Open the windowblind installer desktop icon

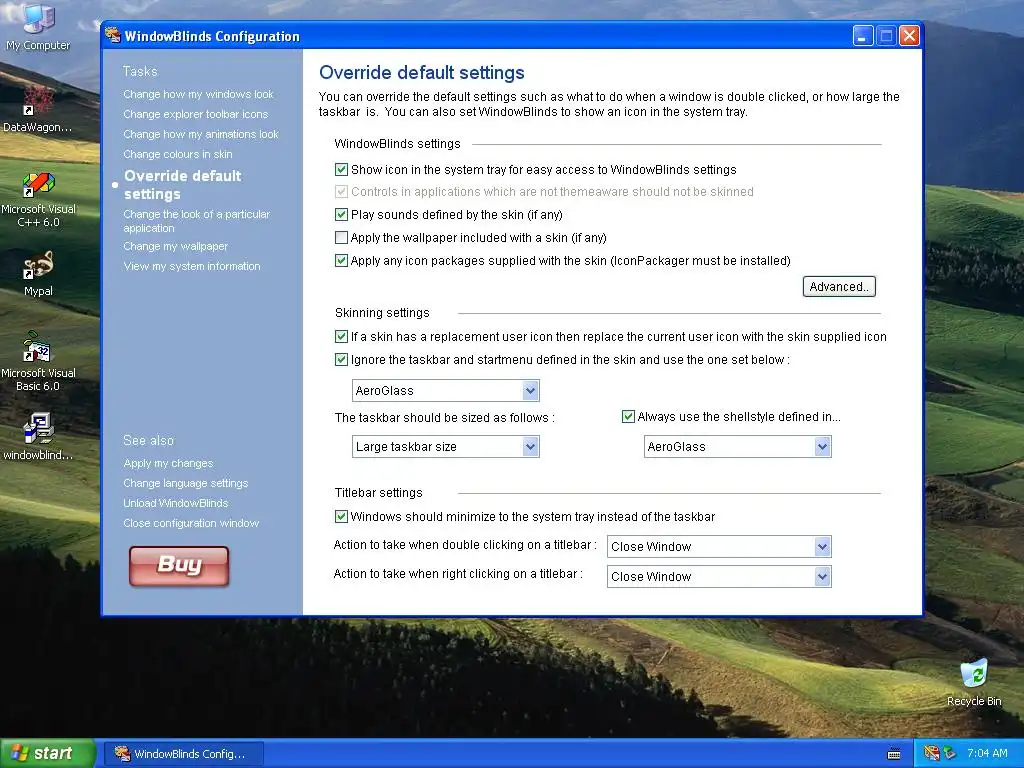[x=38, y=436]
